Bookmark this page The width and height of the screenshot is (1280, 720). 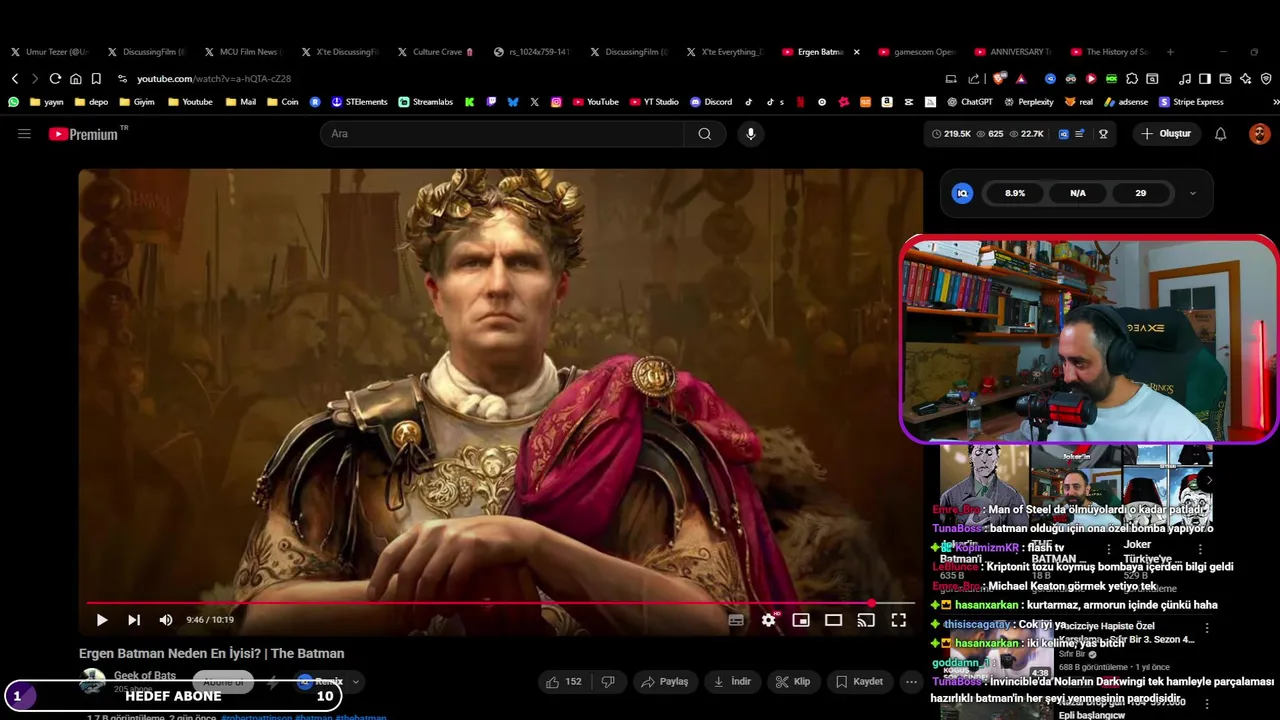tap(96, 78)
